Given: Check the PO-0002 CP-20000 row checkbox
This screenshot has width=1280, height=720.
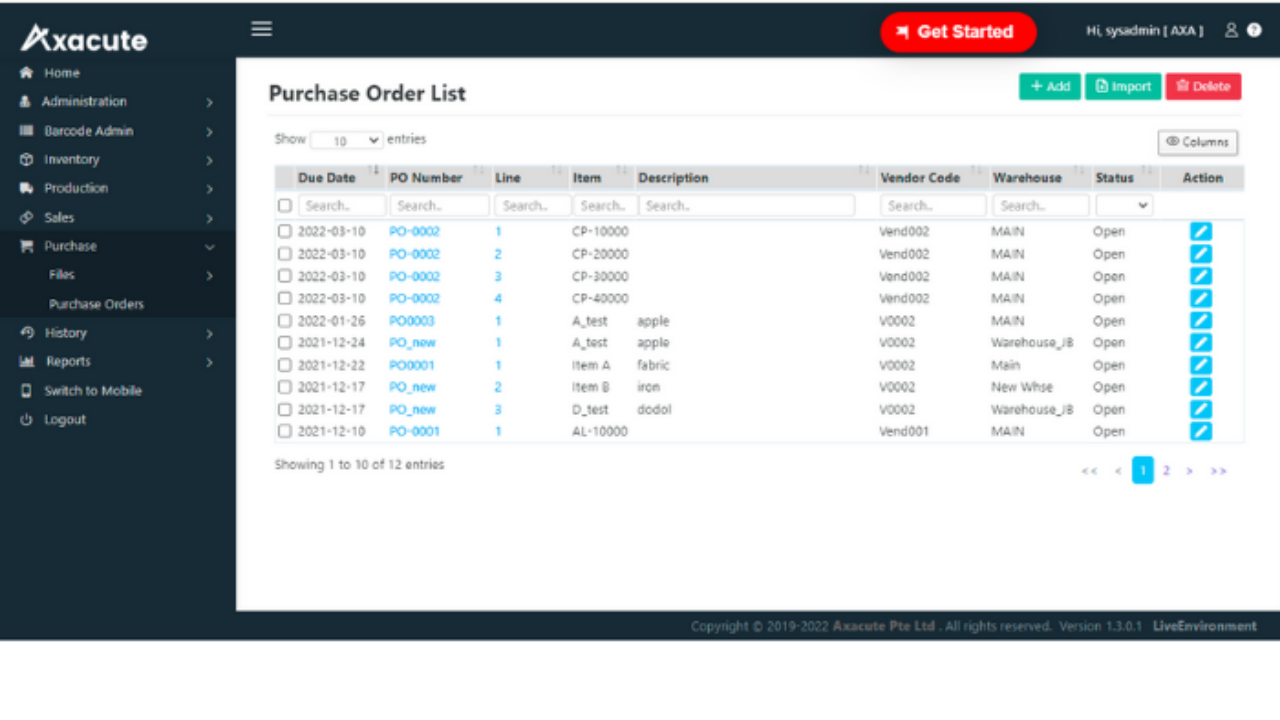Looking at the screenshot, I should [285, 254].
